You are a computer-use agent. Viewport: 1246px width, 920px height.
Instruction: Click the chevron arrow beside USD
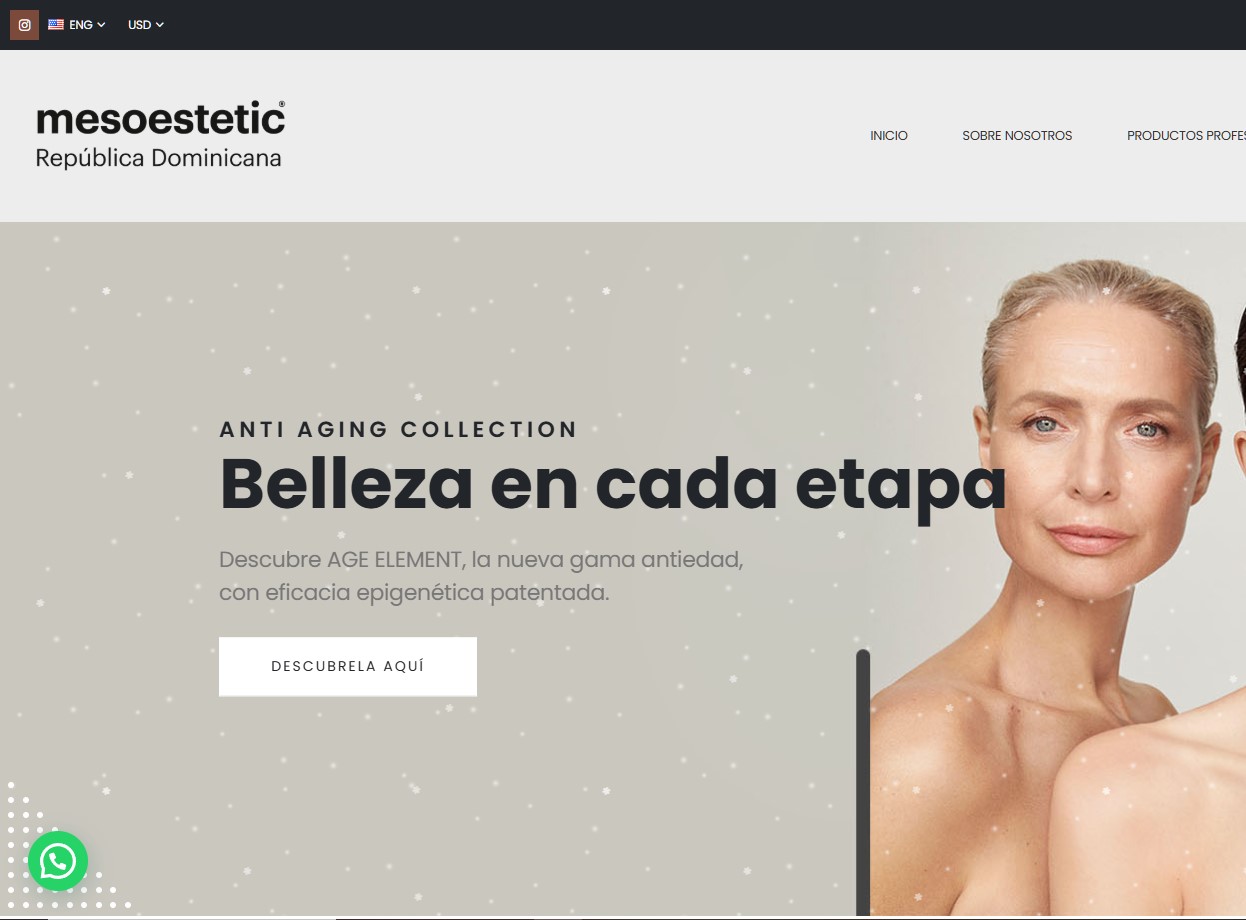(x=160, y=25)
